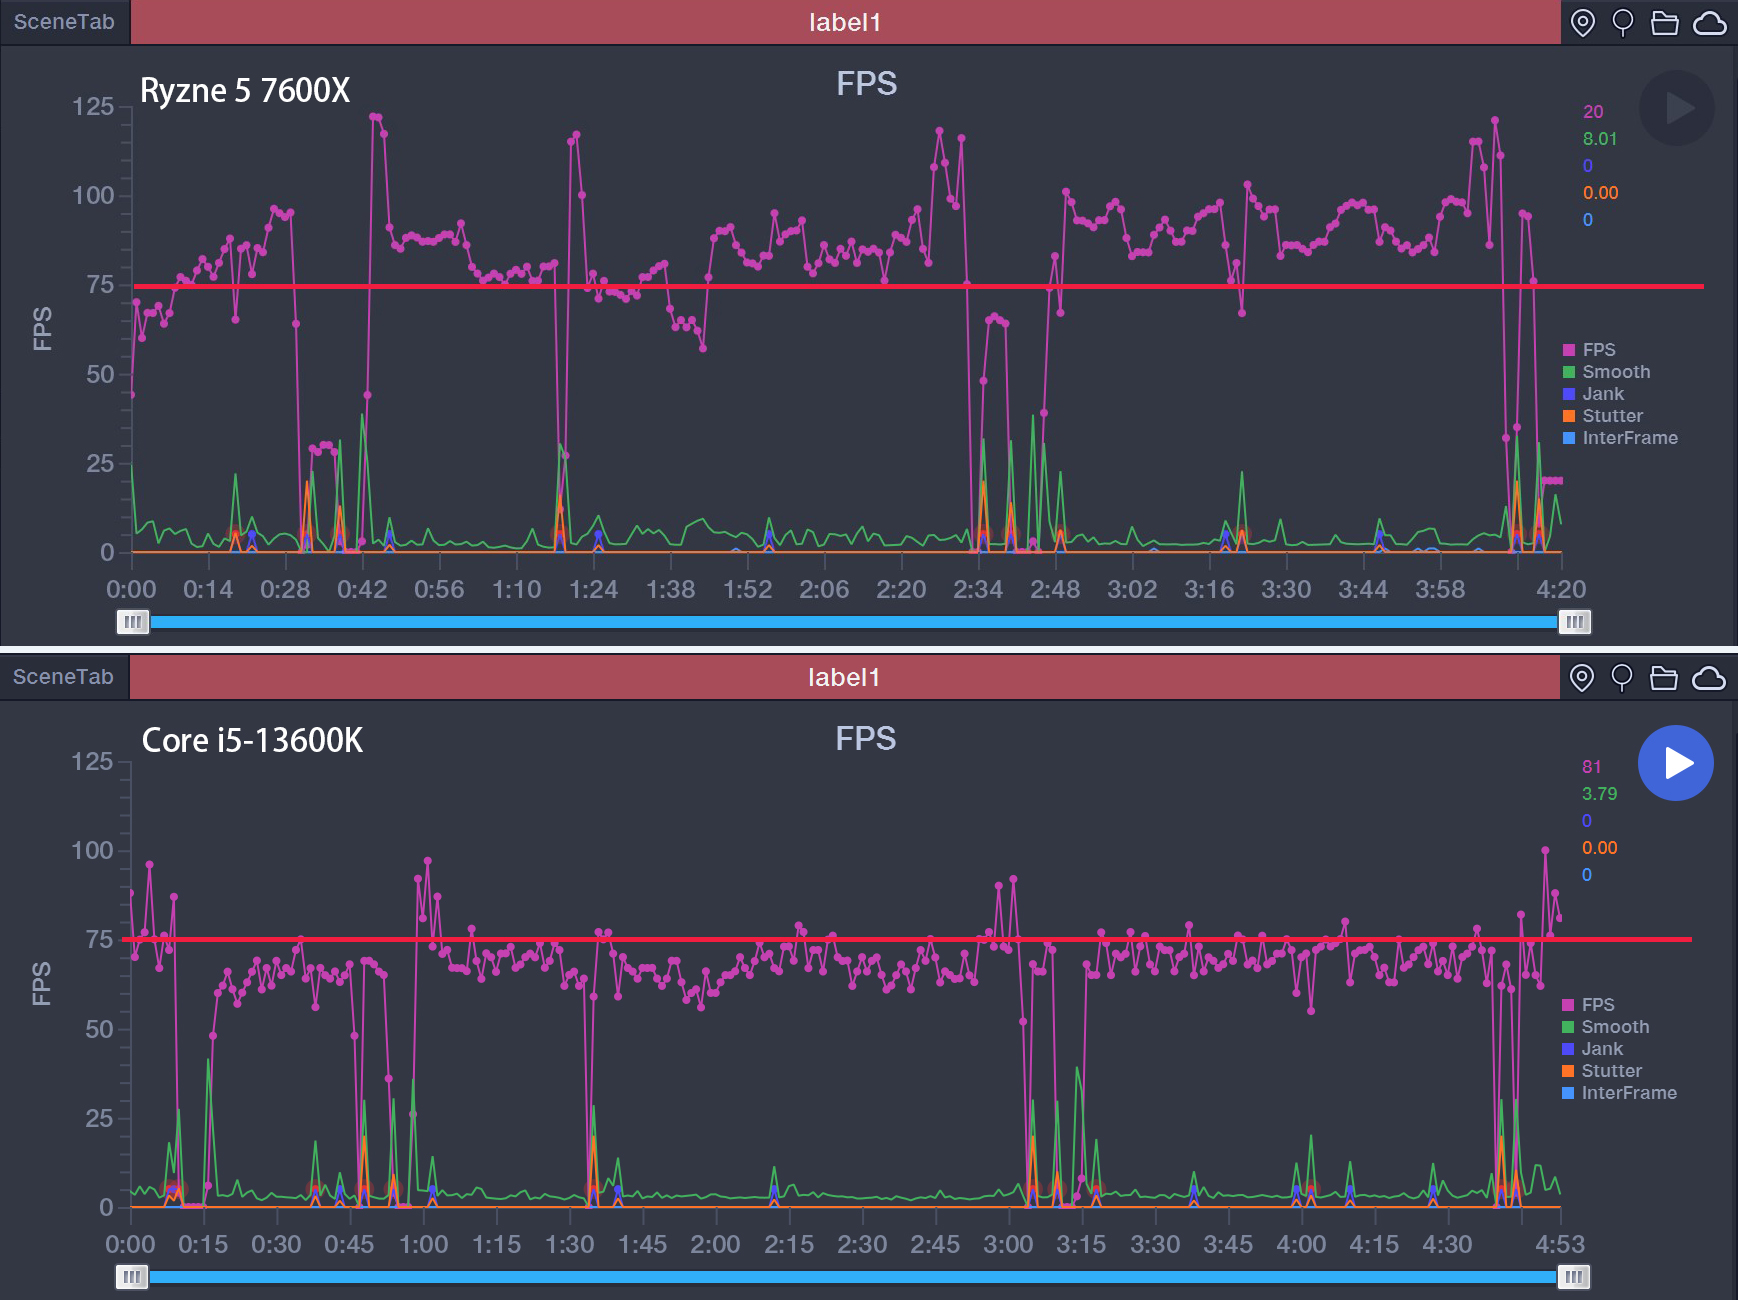The height and width of the screenshot is (1300, 1738).
Task: Click the location pin icon in bottom panel
Action: click(1581, 678)
